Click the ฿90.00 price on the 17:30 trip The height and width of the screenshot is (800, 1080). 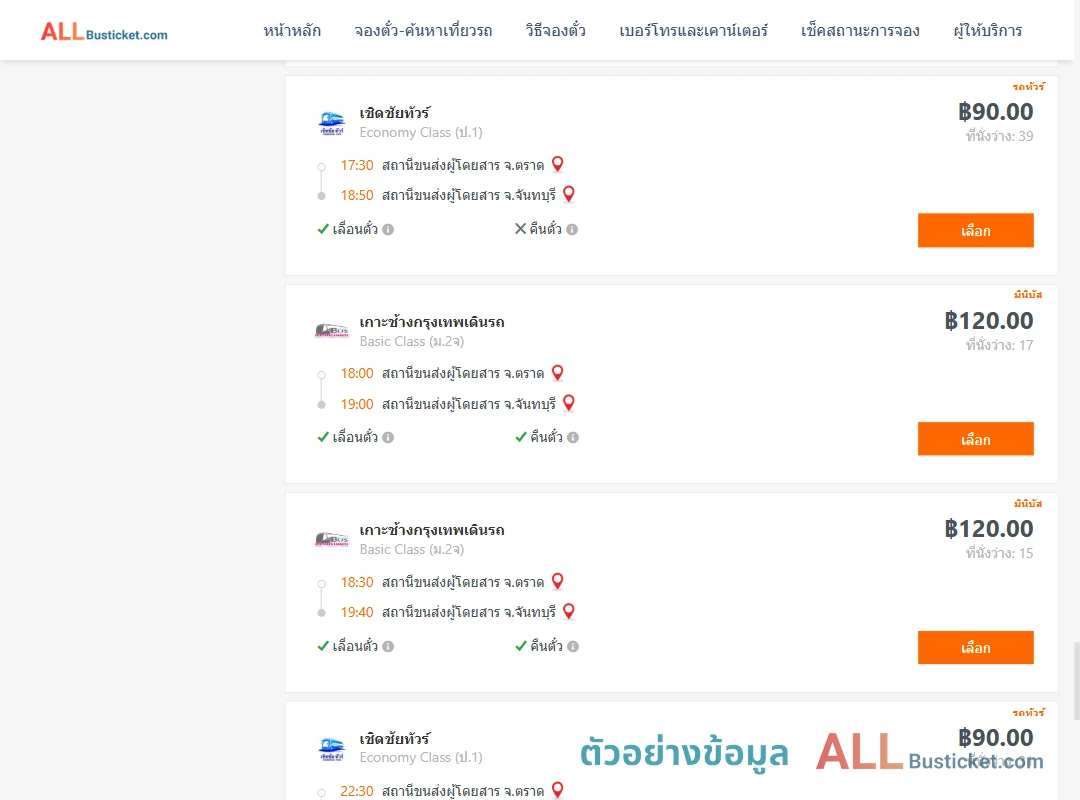pos(995,112)
